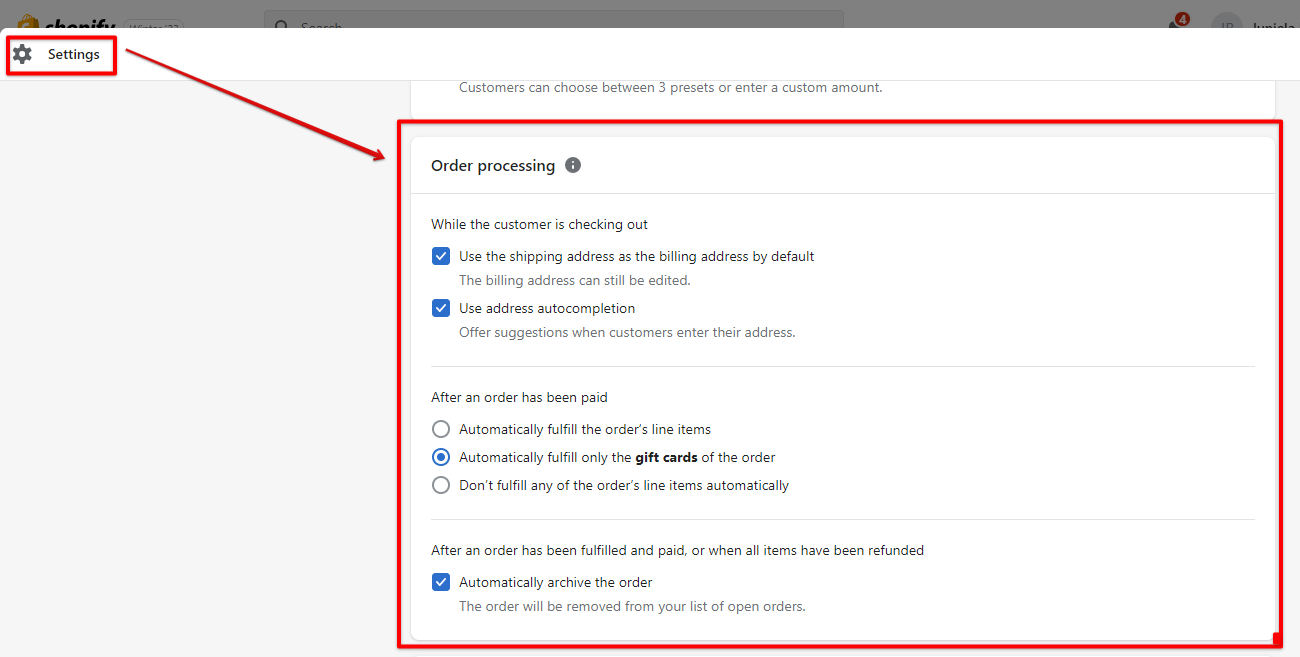Click the Order processing section heading

pos(493,165)
